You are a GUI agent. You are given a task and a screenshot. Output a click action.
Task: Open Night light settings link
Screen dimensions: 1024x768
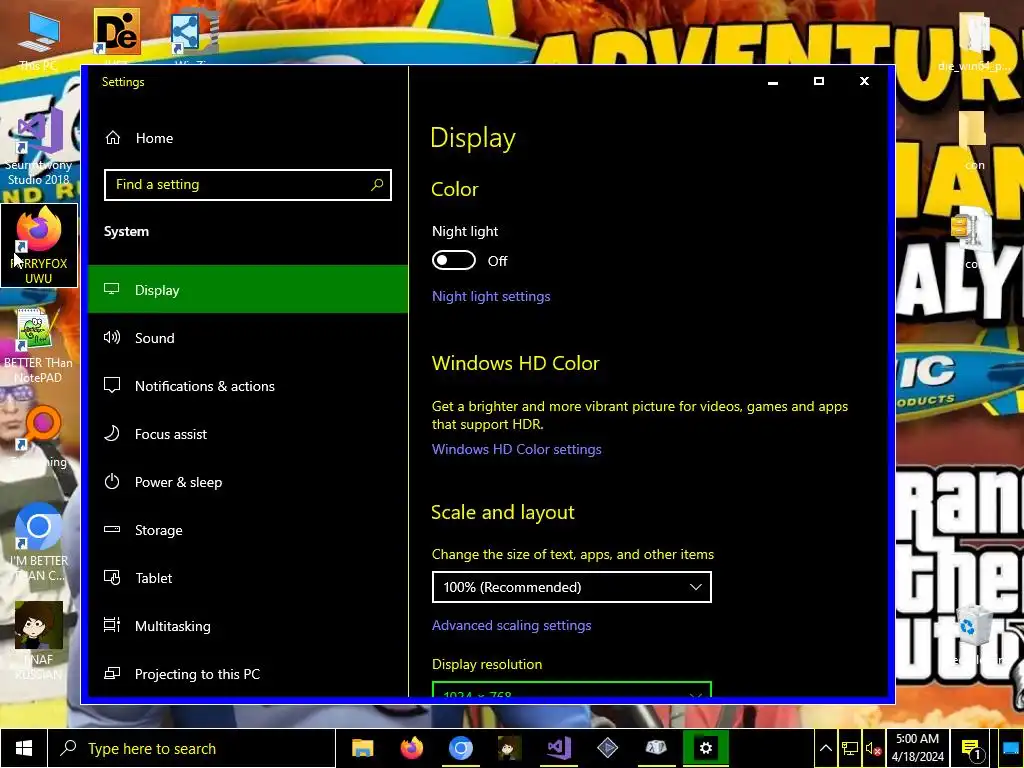coord(491,296)
